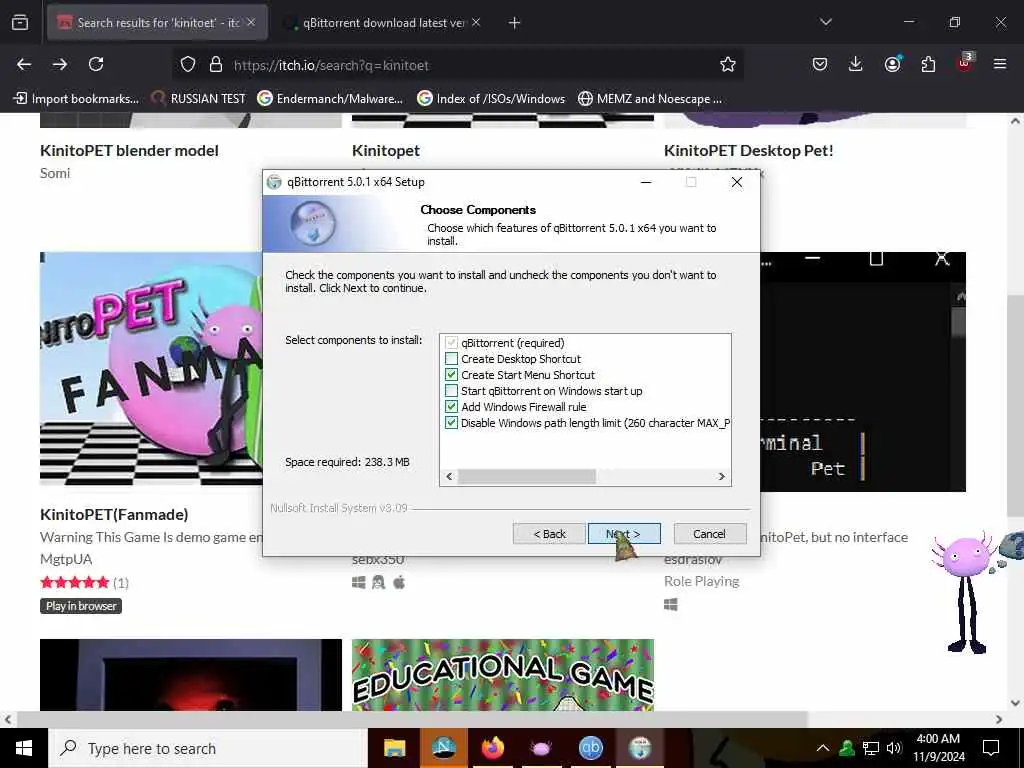Click components list left scroll arrow
Image resolution: width=1024 pixels, height=768 pixels.
coord(449,477)
